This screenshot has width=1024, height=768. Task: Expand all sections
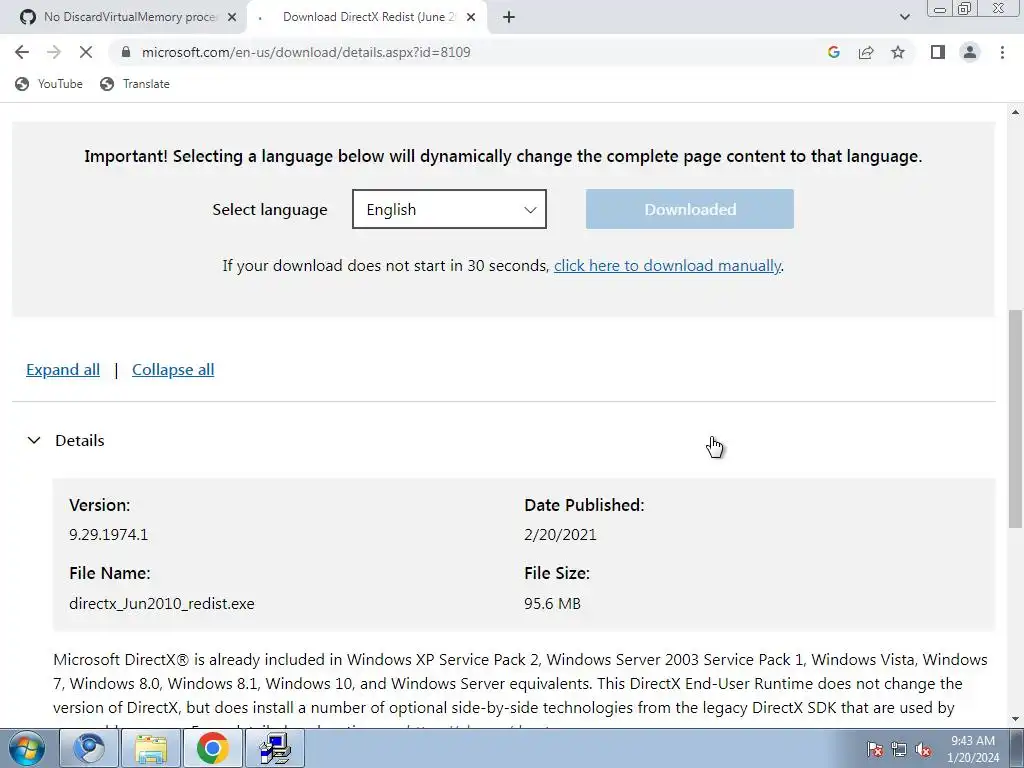click(63, 370)
